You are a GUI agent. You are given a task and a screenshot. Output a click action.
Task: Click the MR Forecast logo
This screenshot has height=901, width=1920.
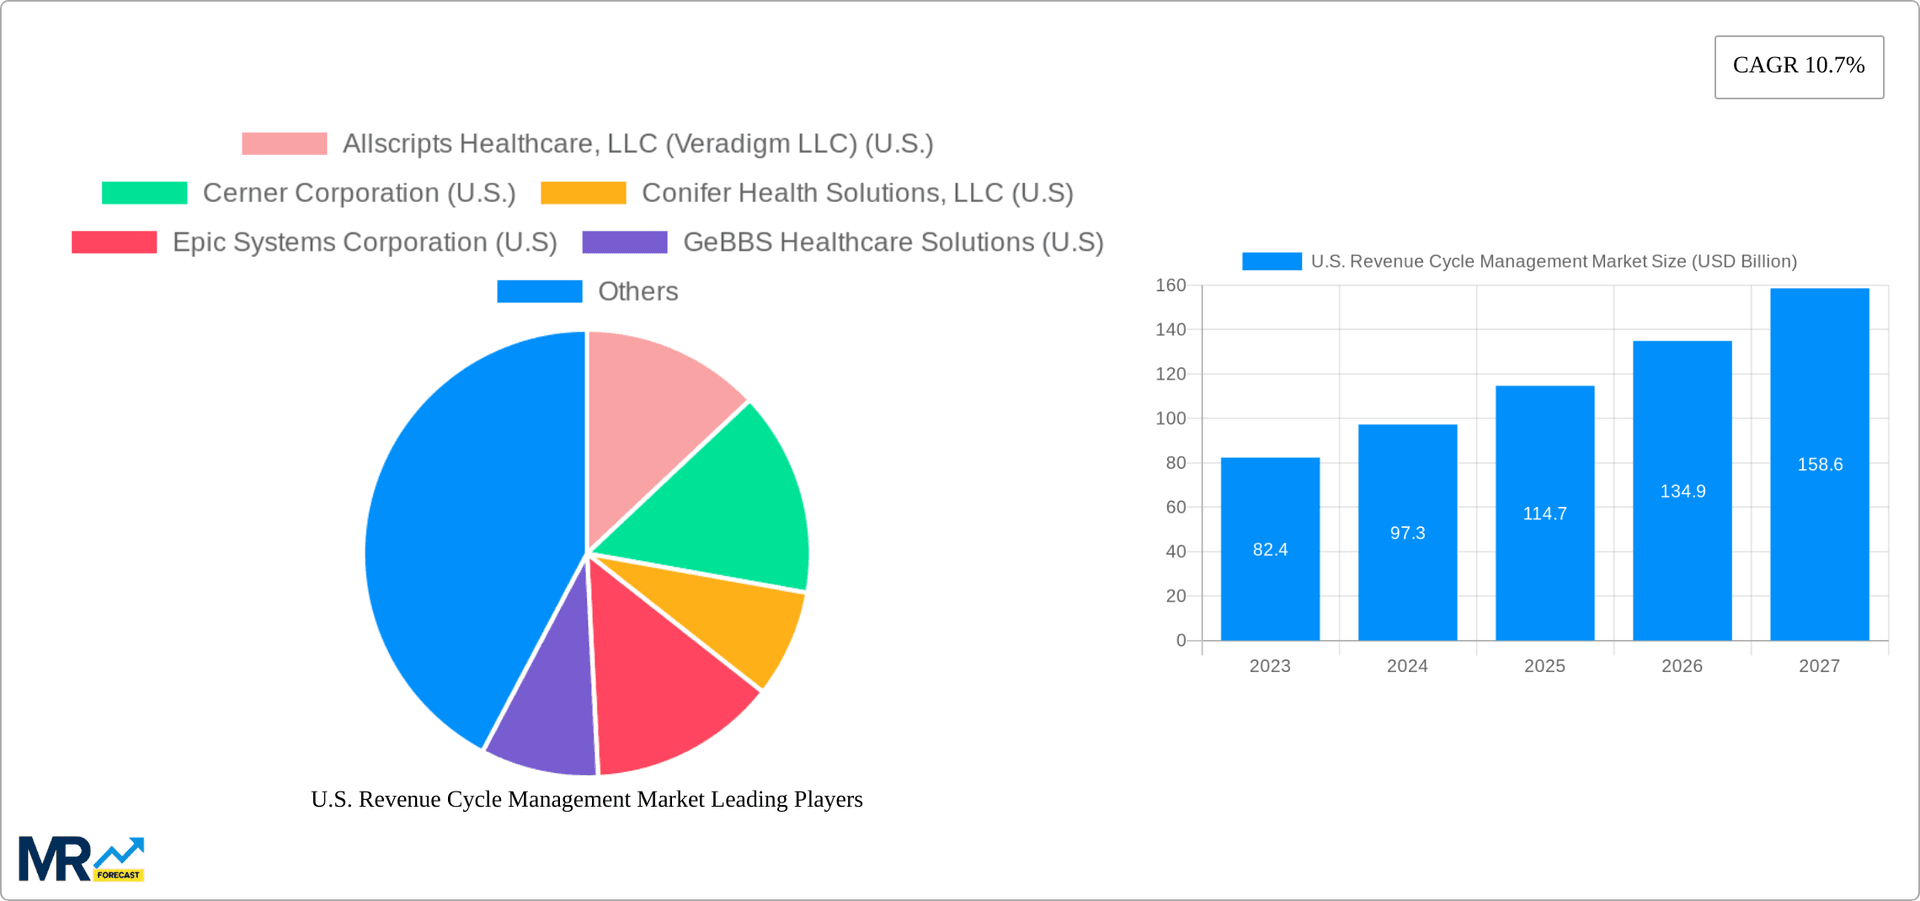click(x=80, y=857)
